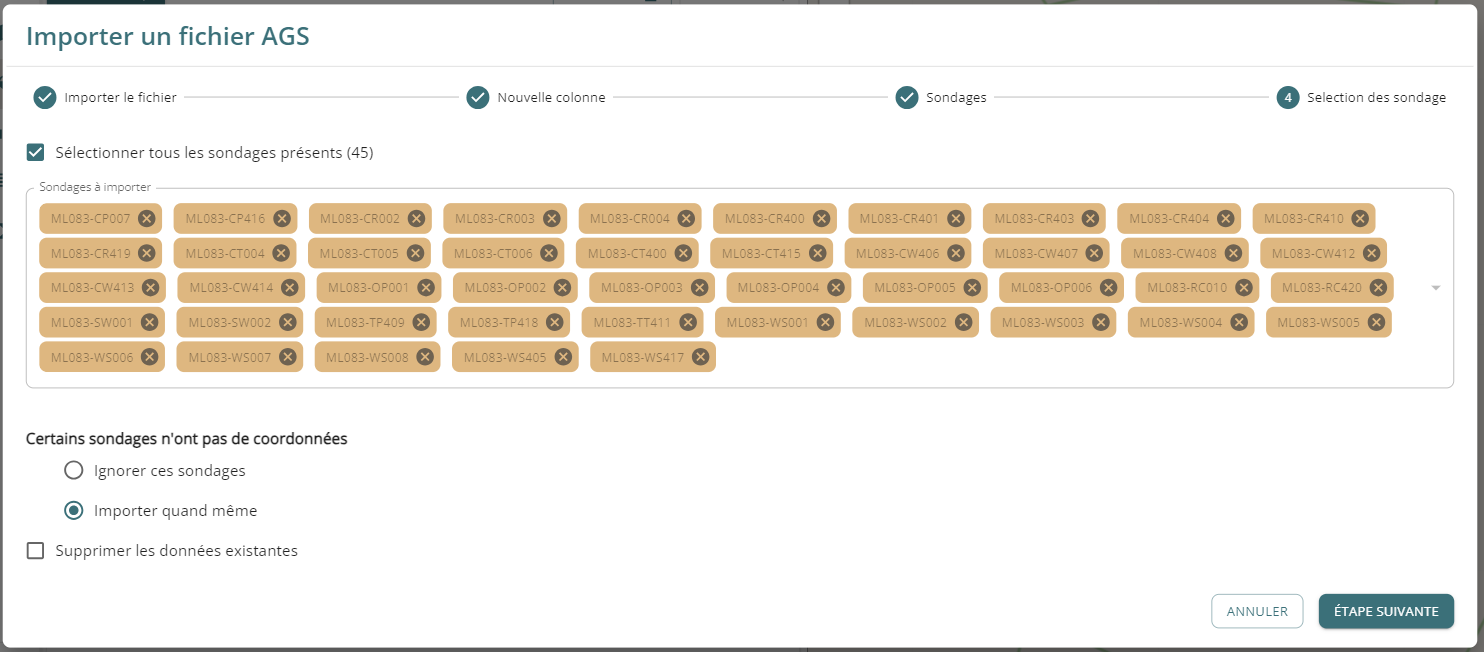Remove the ML083-CR410 borehole chip
The height and width of the screenshot is (652, 1484).
(1360, 219)
